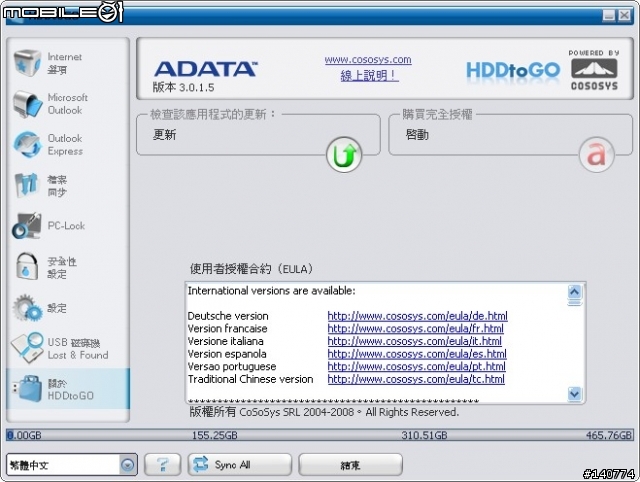Click the Sync All arrows icon

click(x=200, y=464)
